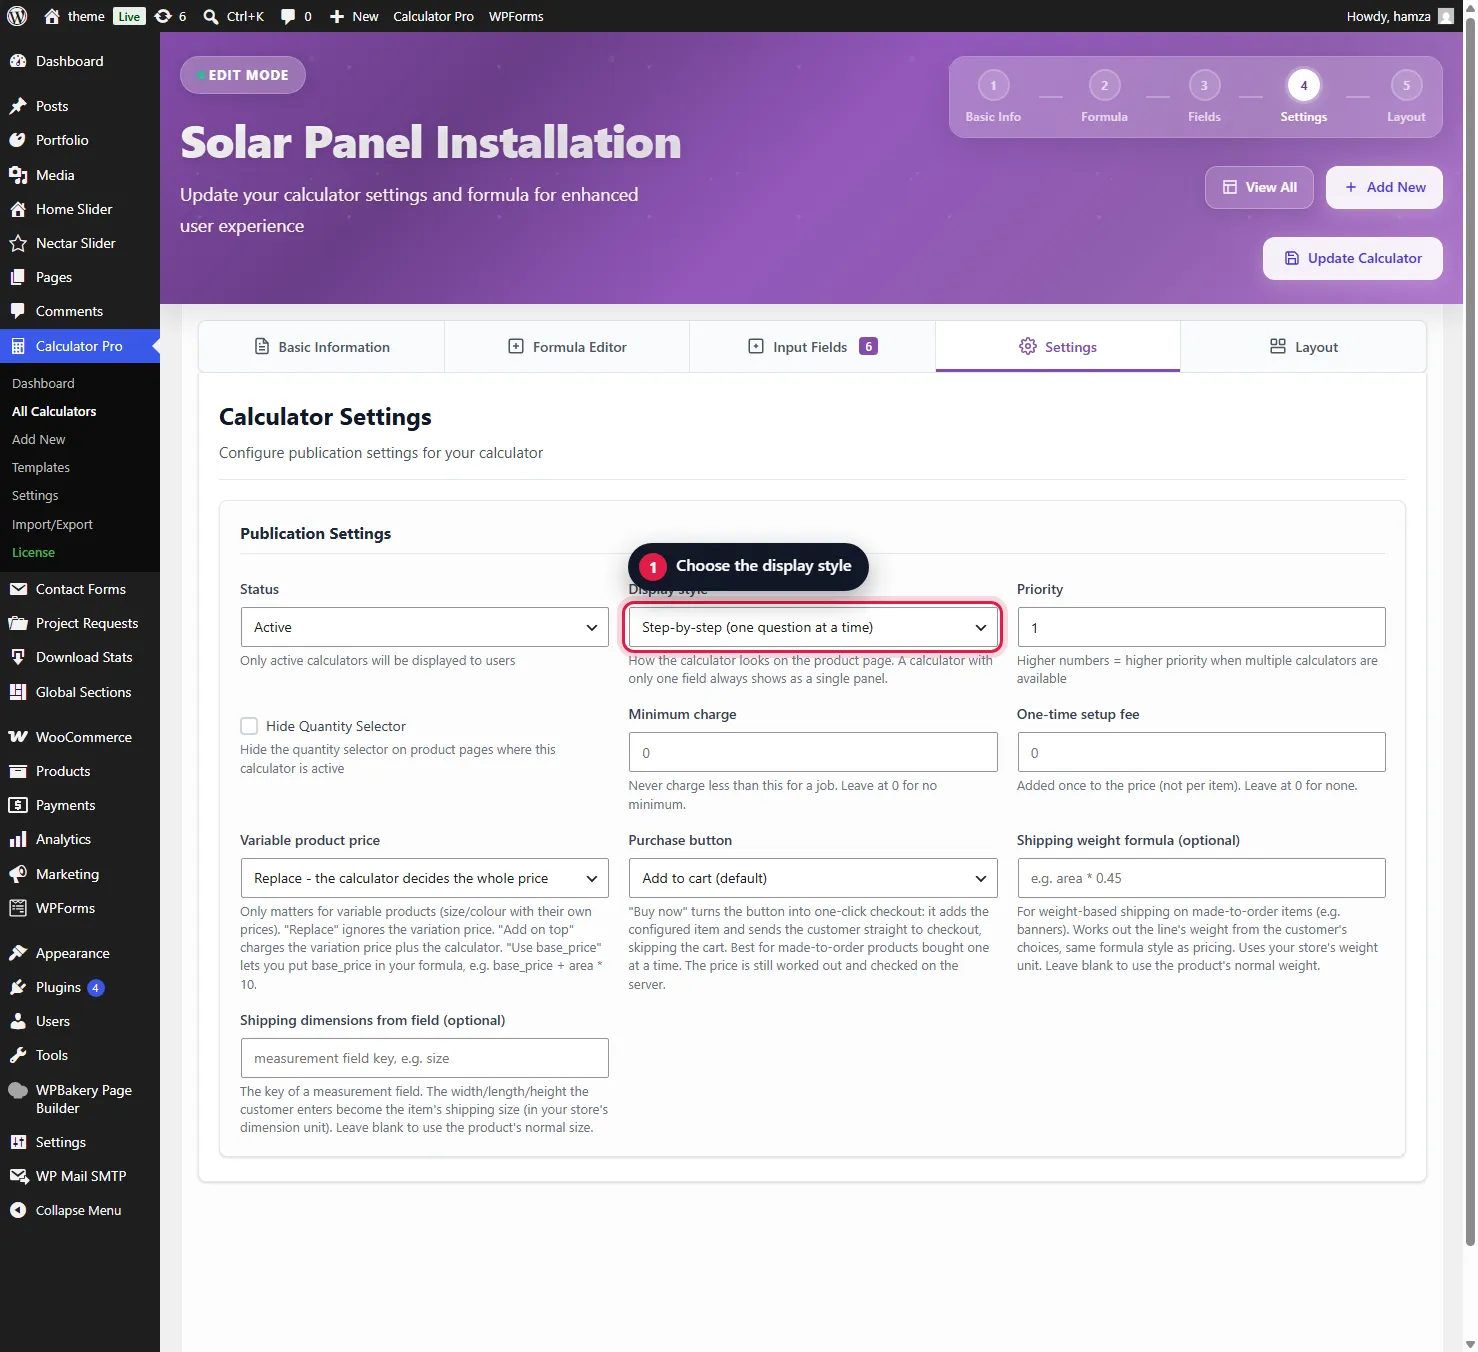Click the Tools wrench icon
This screenshot has height=1352, width=1478.
click(x=18, y=1055)
